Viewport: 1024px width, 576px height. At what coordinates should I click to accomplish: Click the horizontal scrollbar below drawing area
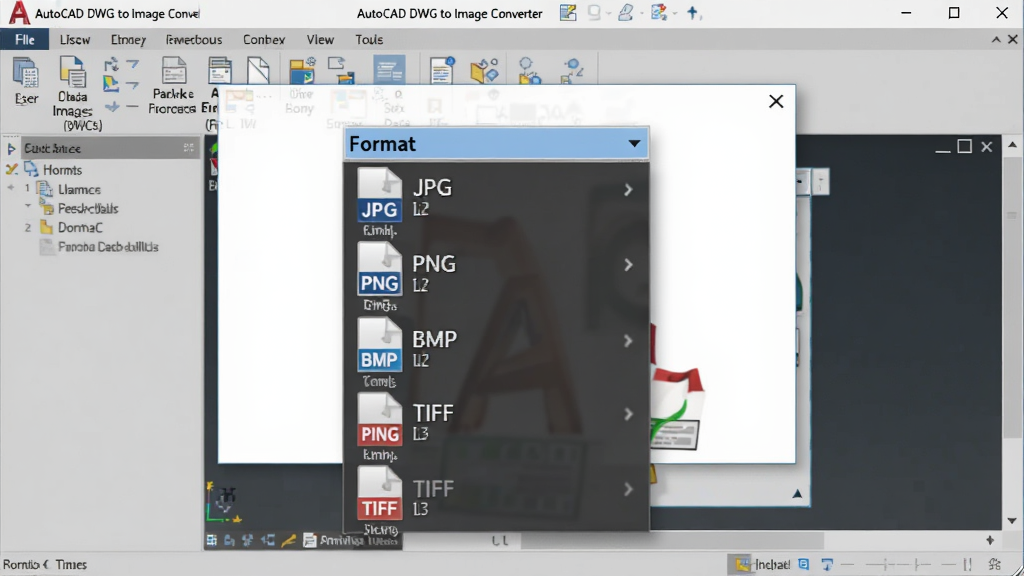point(673,541)
